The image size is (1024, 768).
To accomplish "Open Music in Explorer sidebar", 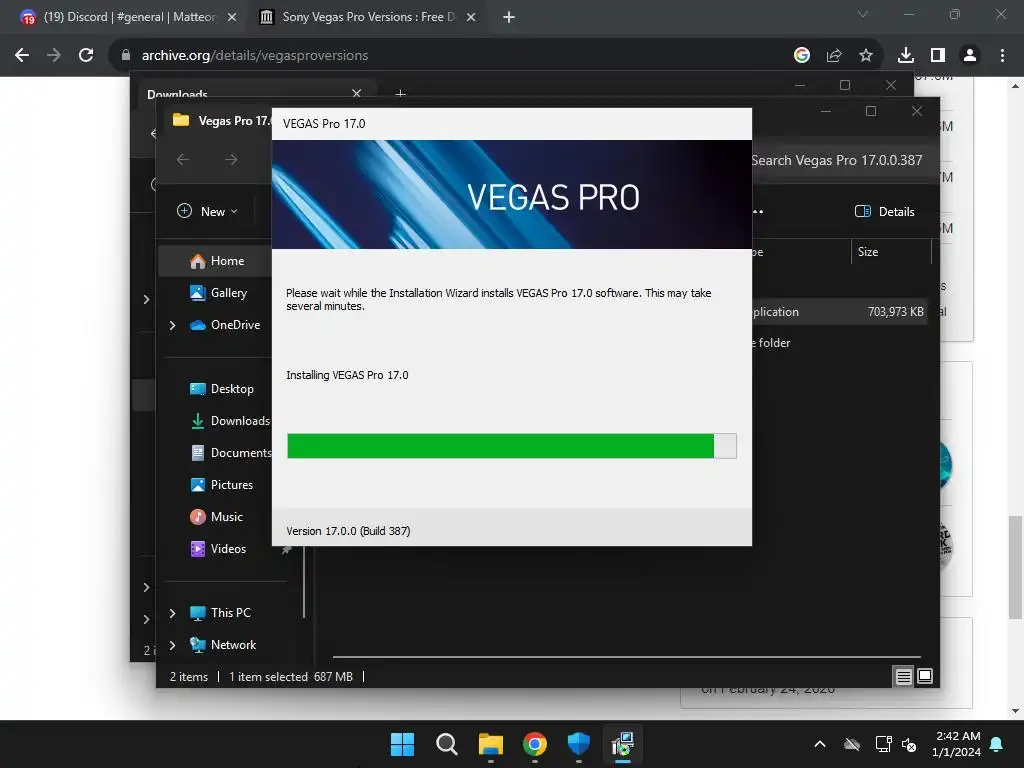I will [x=216, y=517].
